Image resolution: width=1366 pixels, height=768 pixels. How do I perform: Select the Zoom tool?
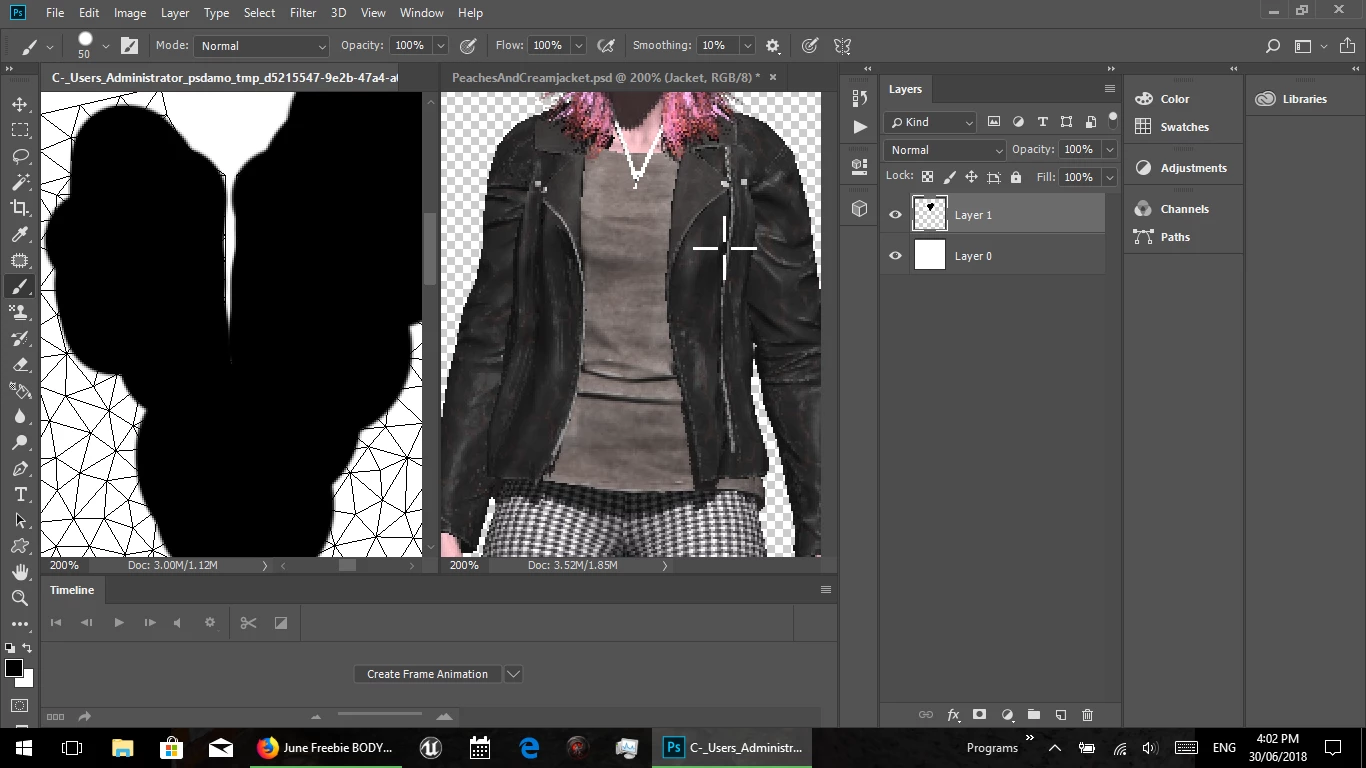[x=20, y=598]
